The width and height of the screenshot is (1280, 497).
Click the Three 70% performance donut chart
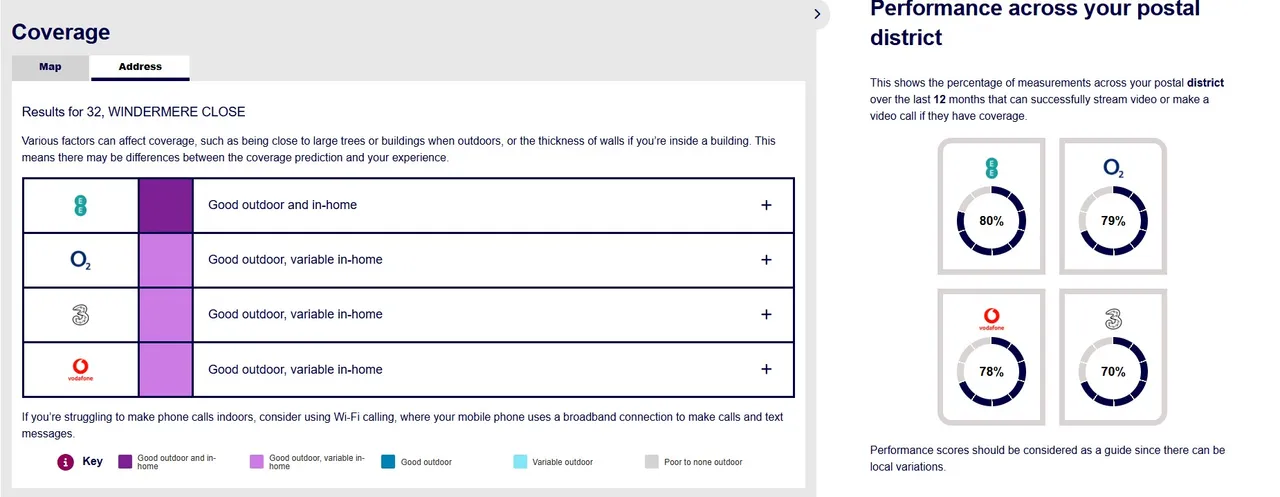[1113, 371]
